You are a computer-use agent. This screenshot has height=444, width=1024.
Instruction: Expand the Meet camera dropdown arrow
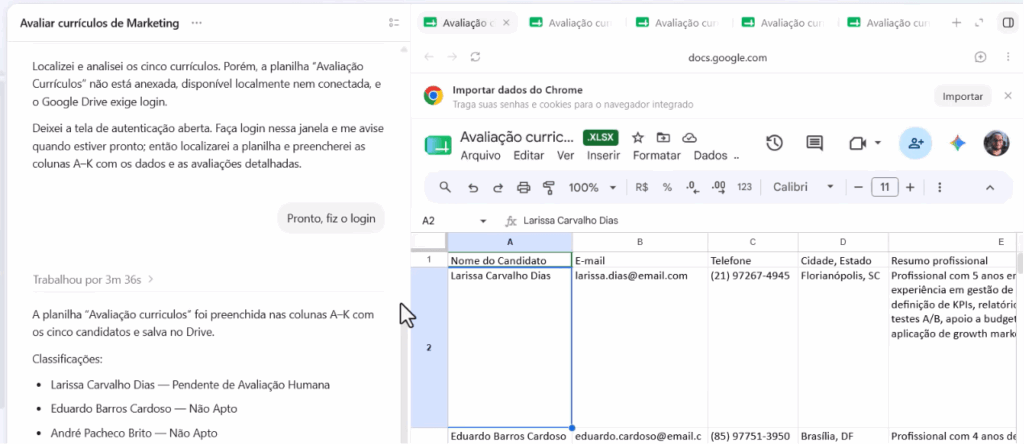878,143
